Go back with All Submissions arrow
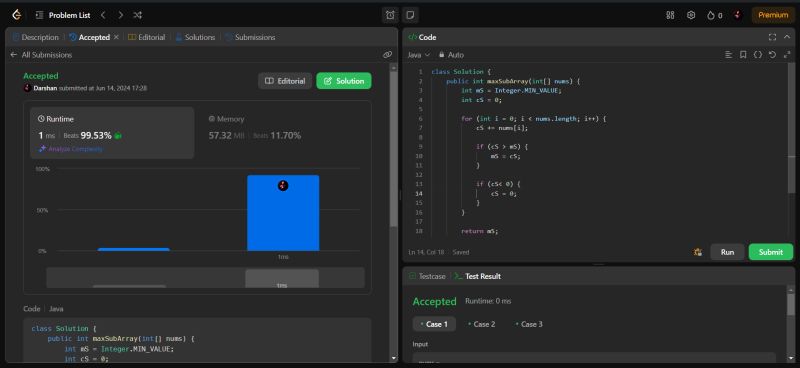Screen dimensions: 800x368 coord(14,55)
